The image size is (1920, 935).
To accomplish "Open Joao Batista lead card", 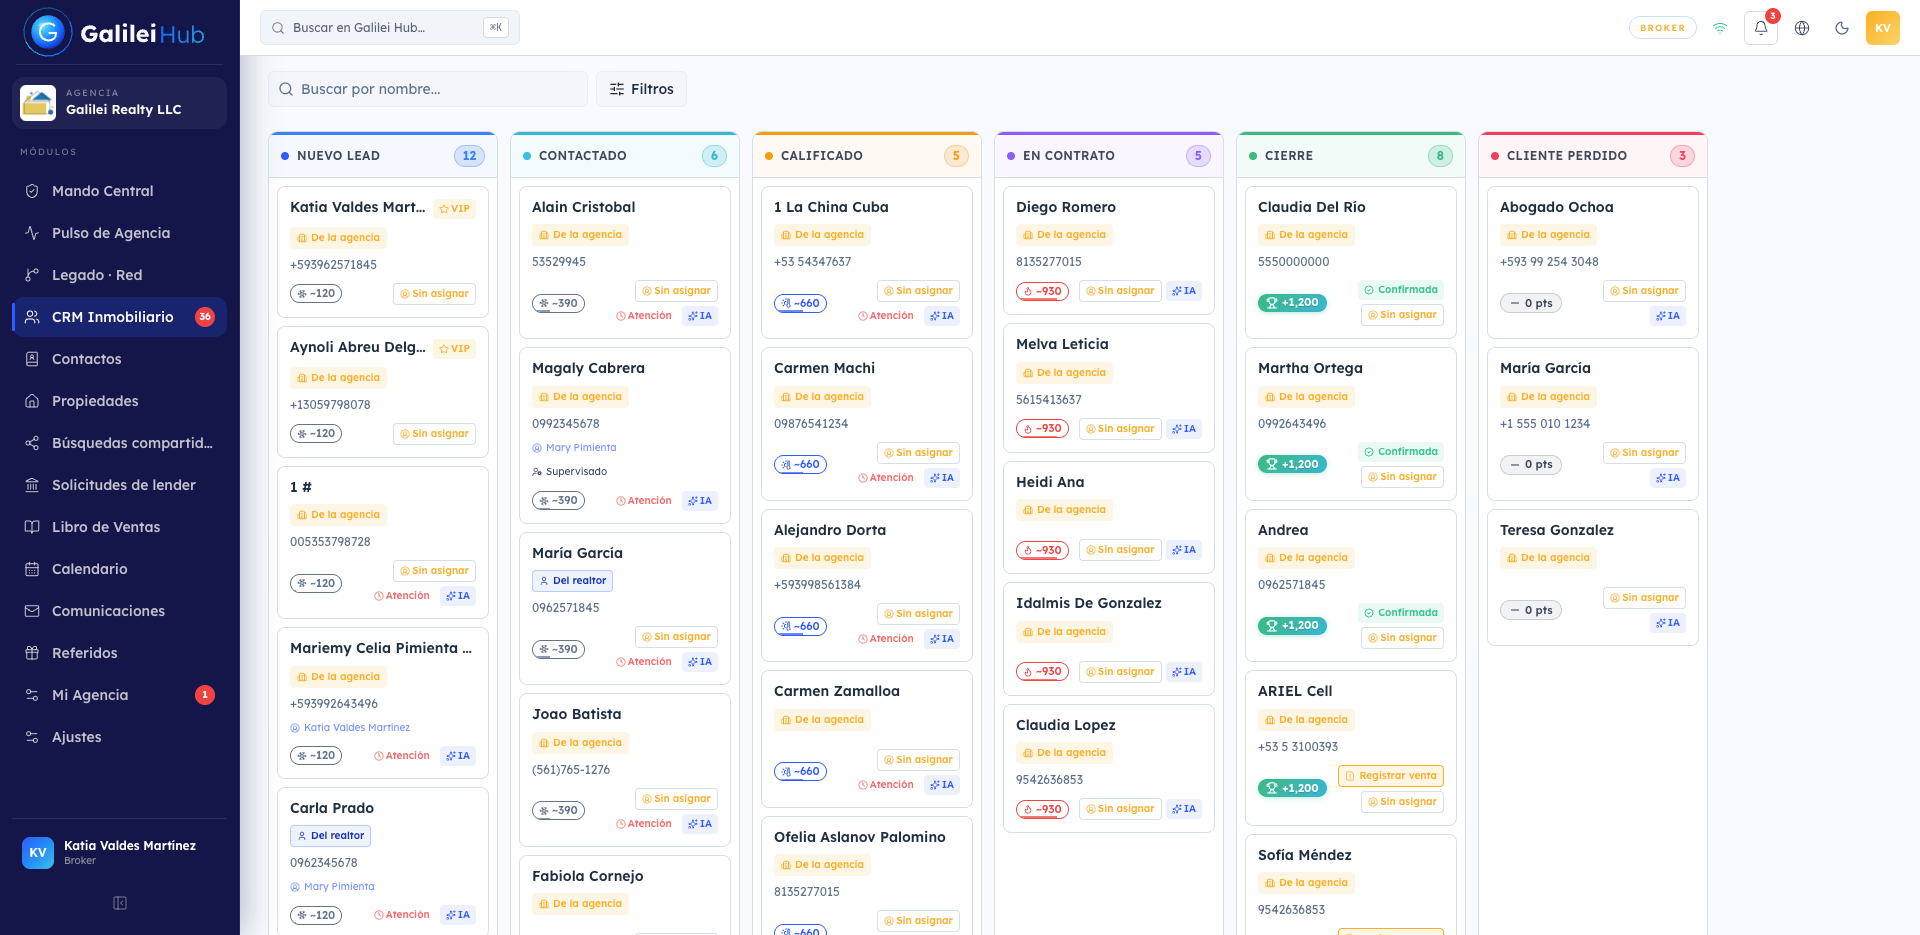I will click(625, 768).
